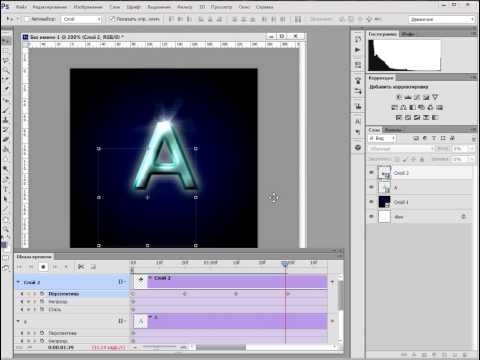Add a Levels adjustment layer
Image resolution: width=480 pixels, height=360 pixels.
click(x=408, y=97)
